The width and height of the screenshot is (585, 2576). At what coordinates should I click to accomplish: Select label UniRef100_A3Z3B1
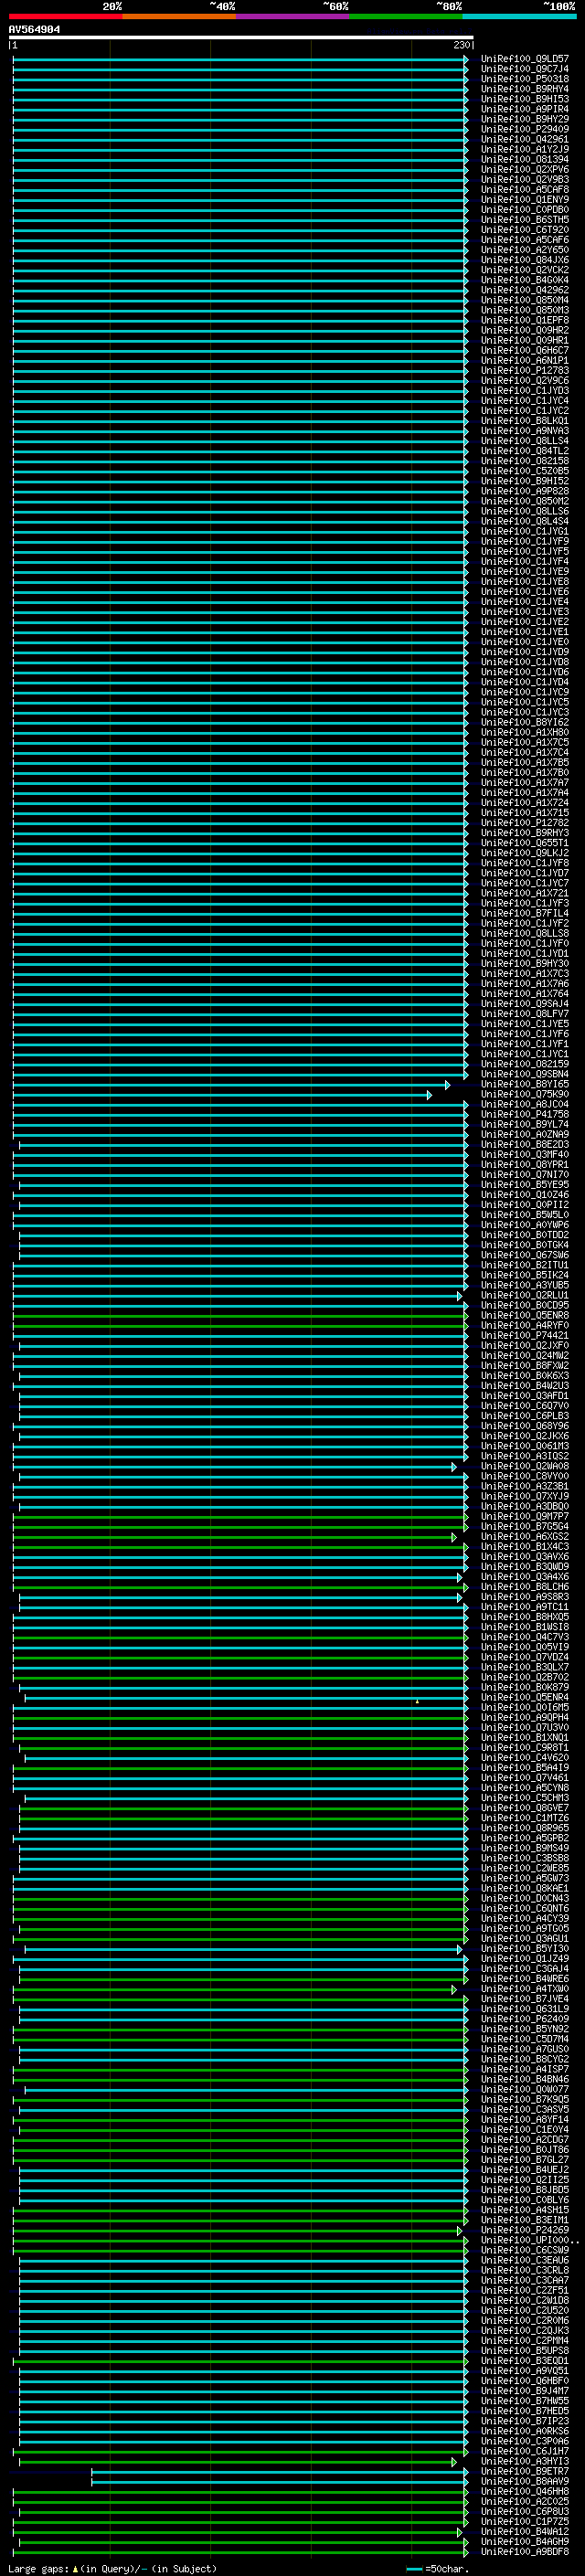coord(525,1487)
